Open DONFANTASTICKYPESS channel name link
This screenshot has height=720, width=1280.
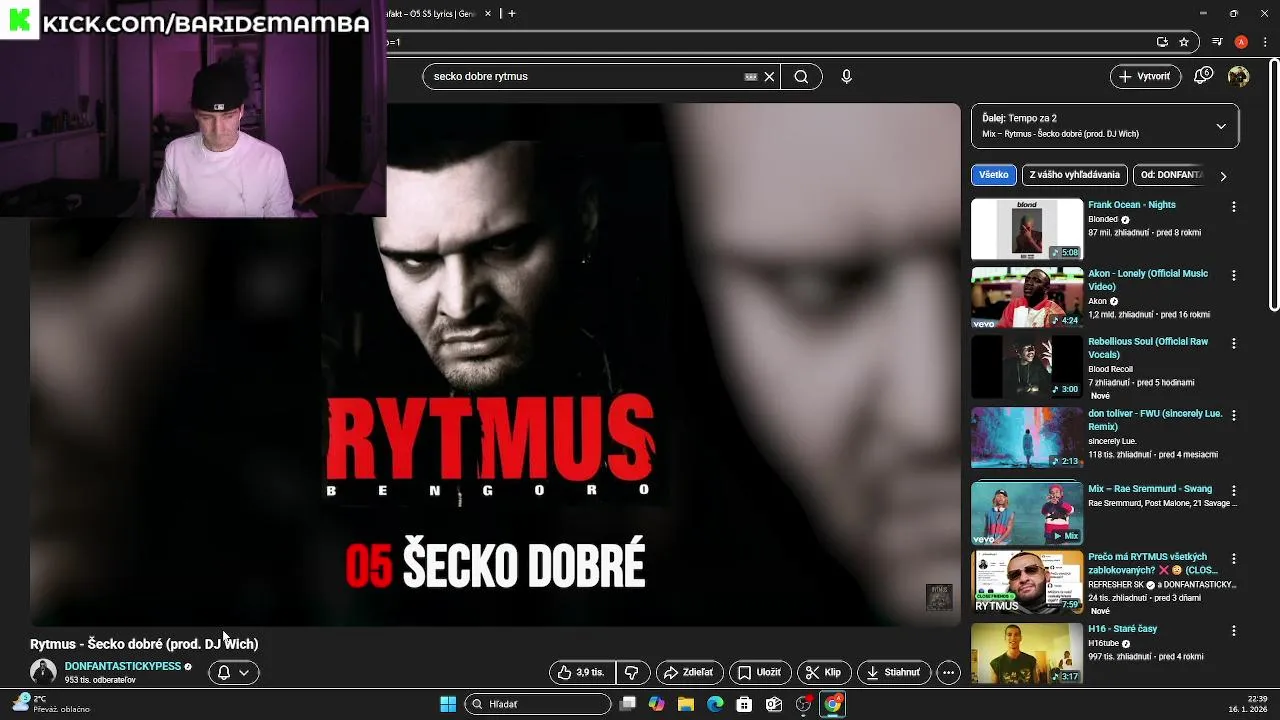click(123, 667)
